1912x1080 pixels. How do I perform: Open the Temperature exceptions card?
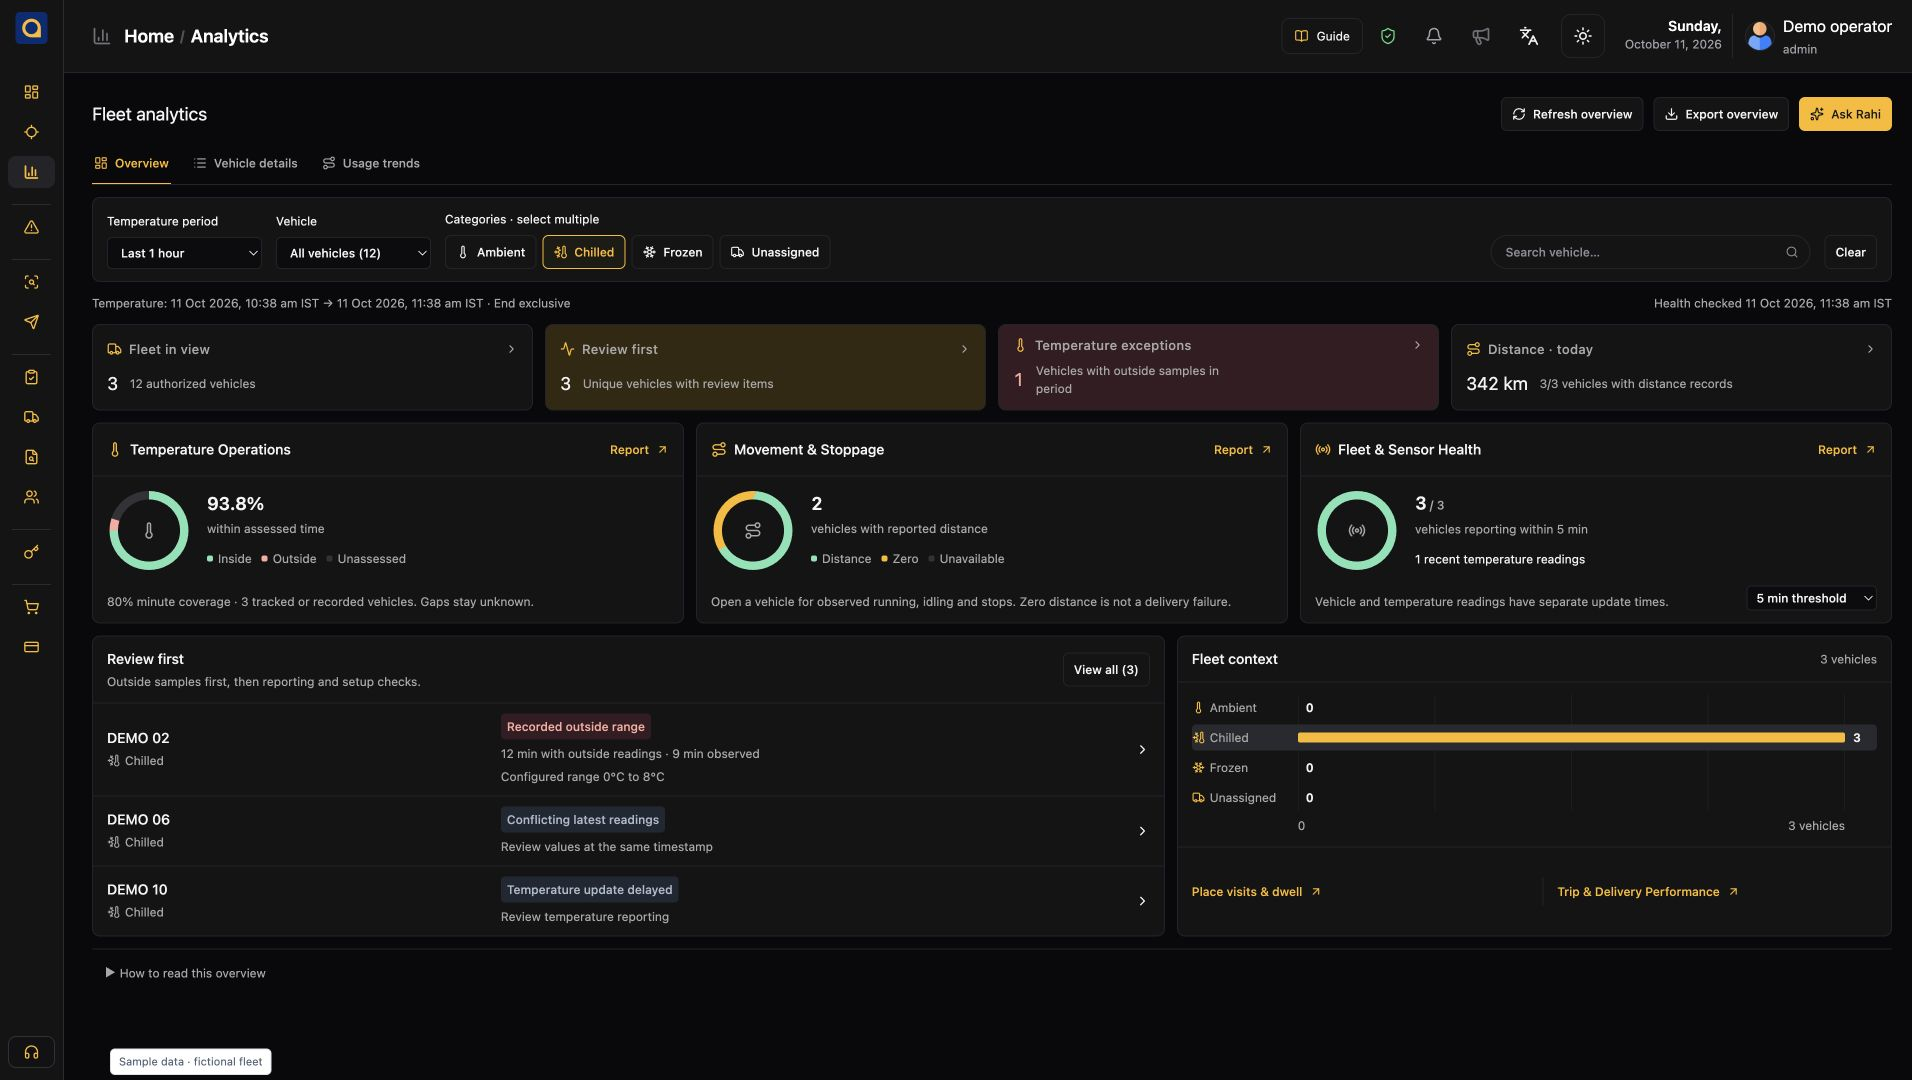pyautogui.click(x=1218, y=367)
